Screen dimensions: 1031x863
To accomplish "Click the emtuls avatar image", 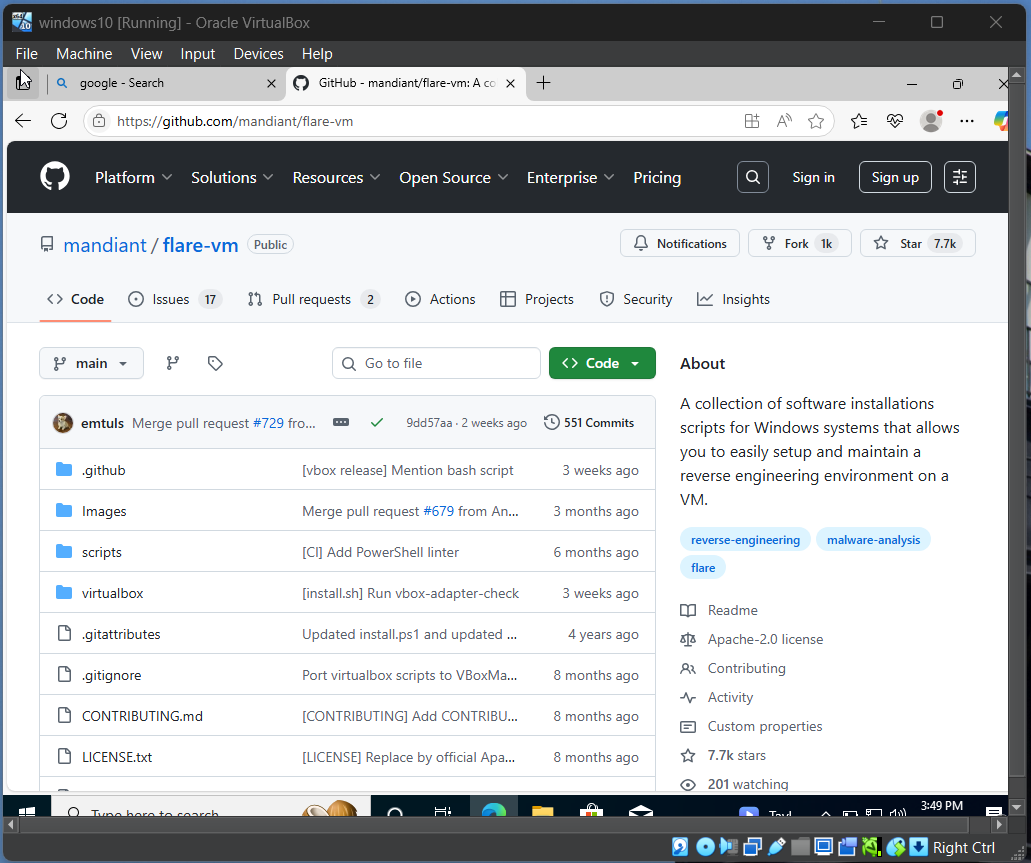I will coord(63,422).
